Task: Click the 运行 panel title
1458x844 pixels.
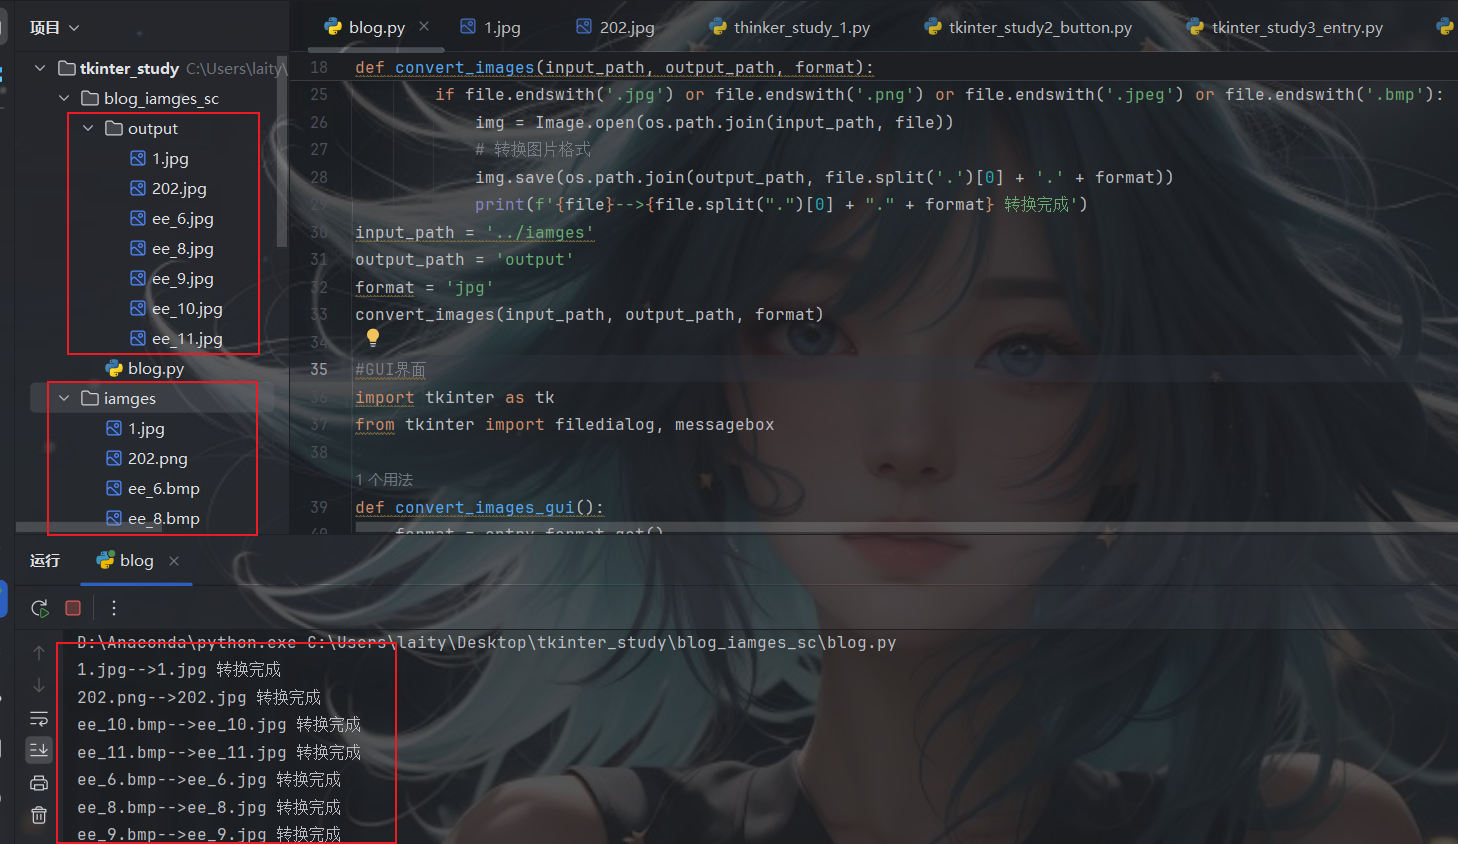Action: pos(45,561)
